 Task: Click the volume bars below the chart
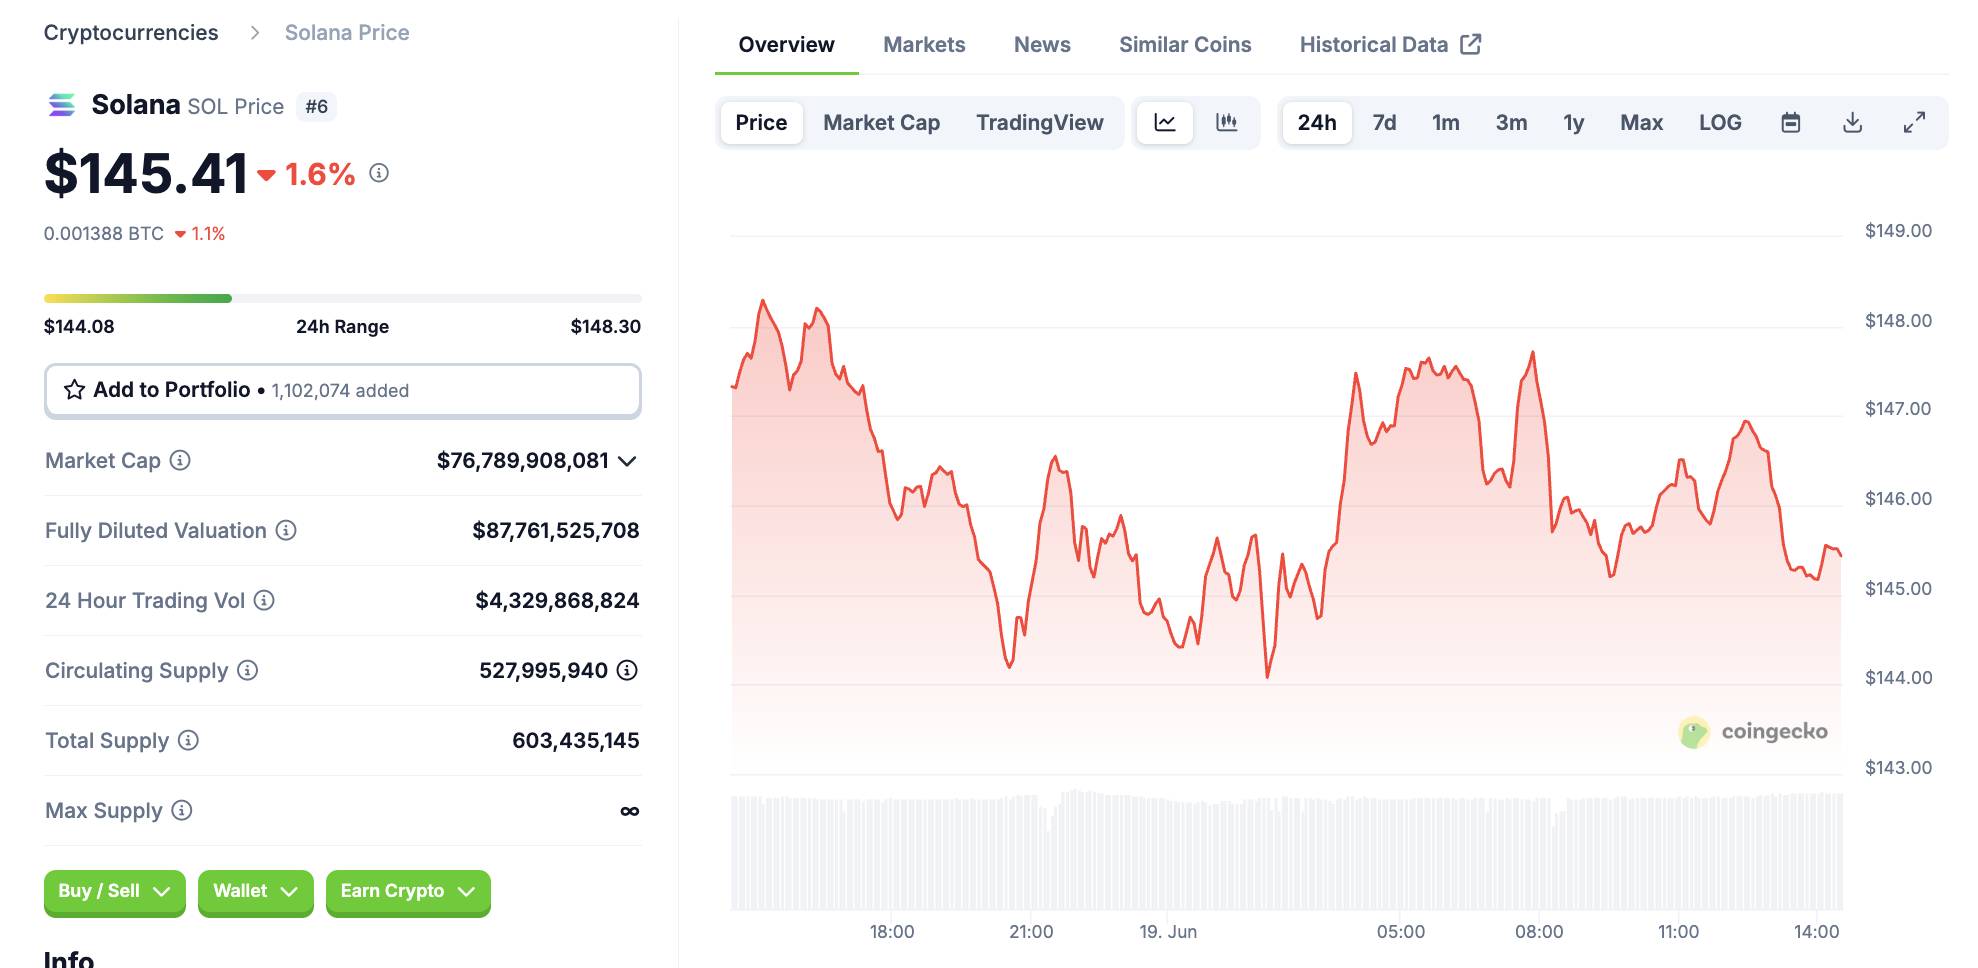point(1286,850)
